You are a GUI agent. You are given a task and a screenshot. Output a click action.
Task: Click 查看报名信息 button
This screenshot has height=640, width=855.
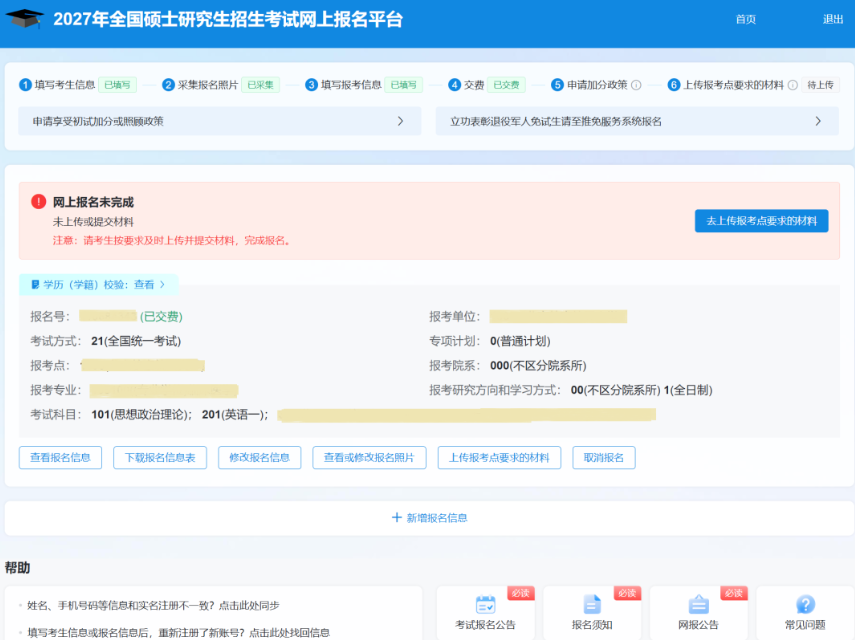(60, 457)
